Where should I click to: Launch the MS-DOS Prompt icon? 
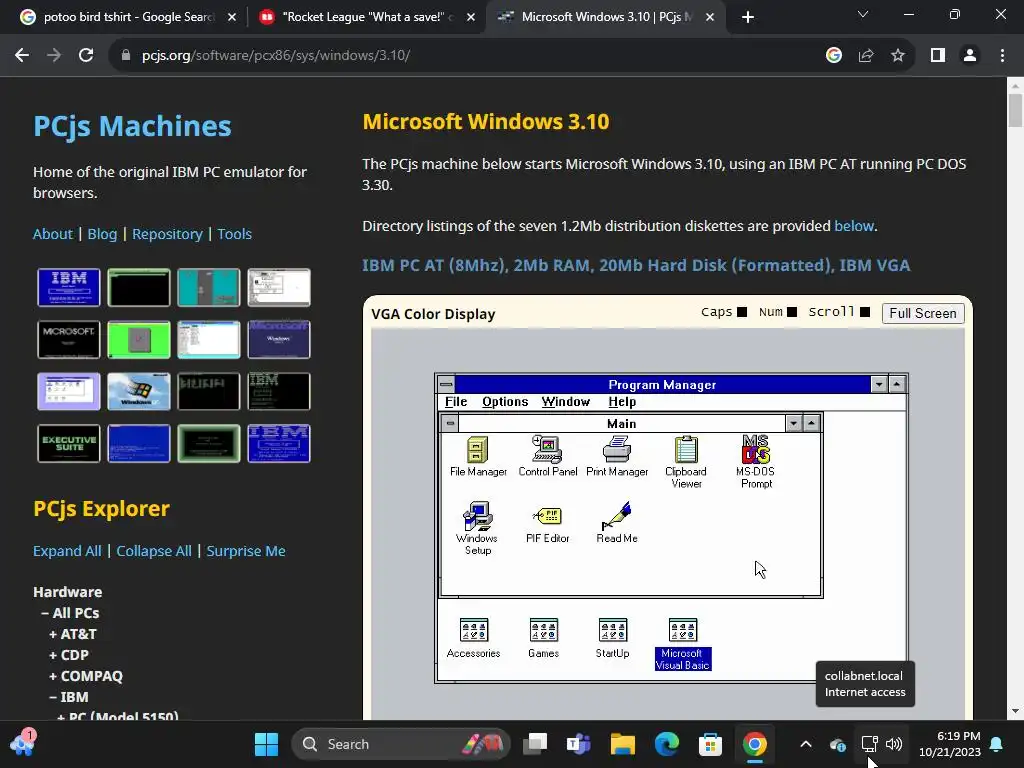756,462
